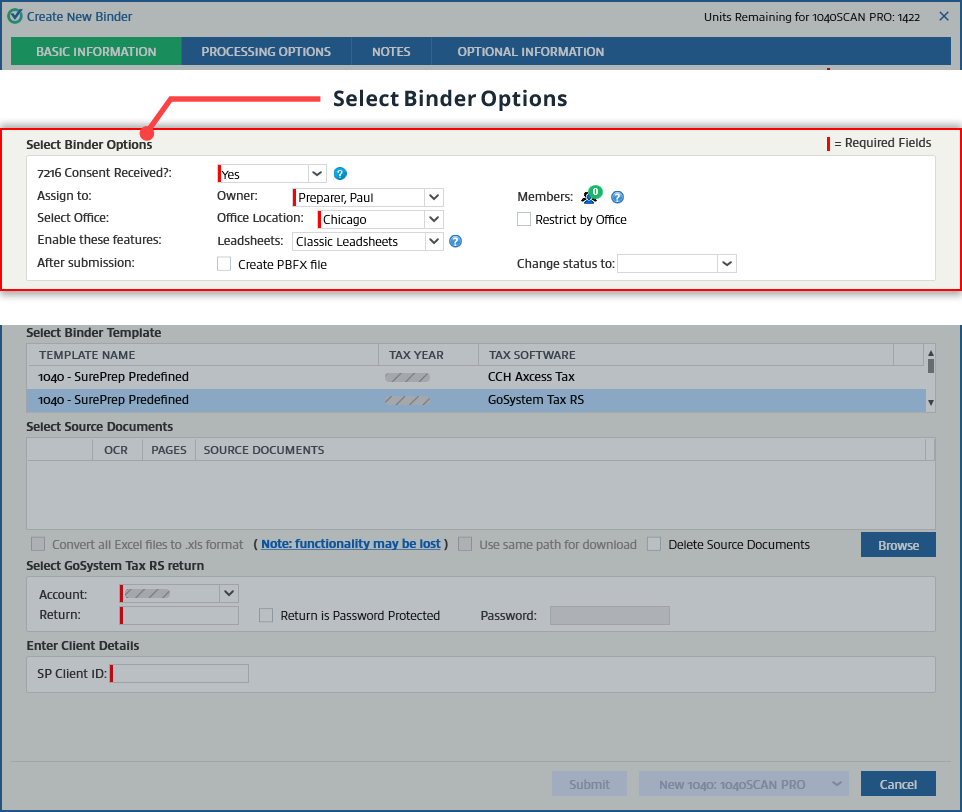Enable the Restrict by Office checkbox
This screenshot has width=962, height=812.
(x=523, y=219)
